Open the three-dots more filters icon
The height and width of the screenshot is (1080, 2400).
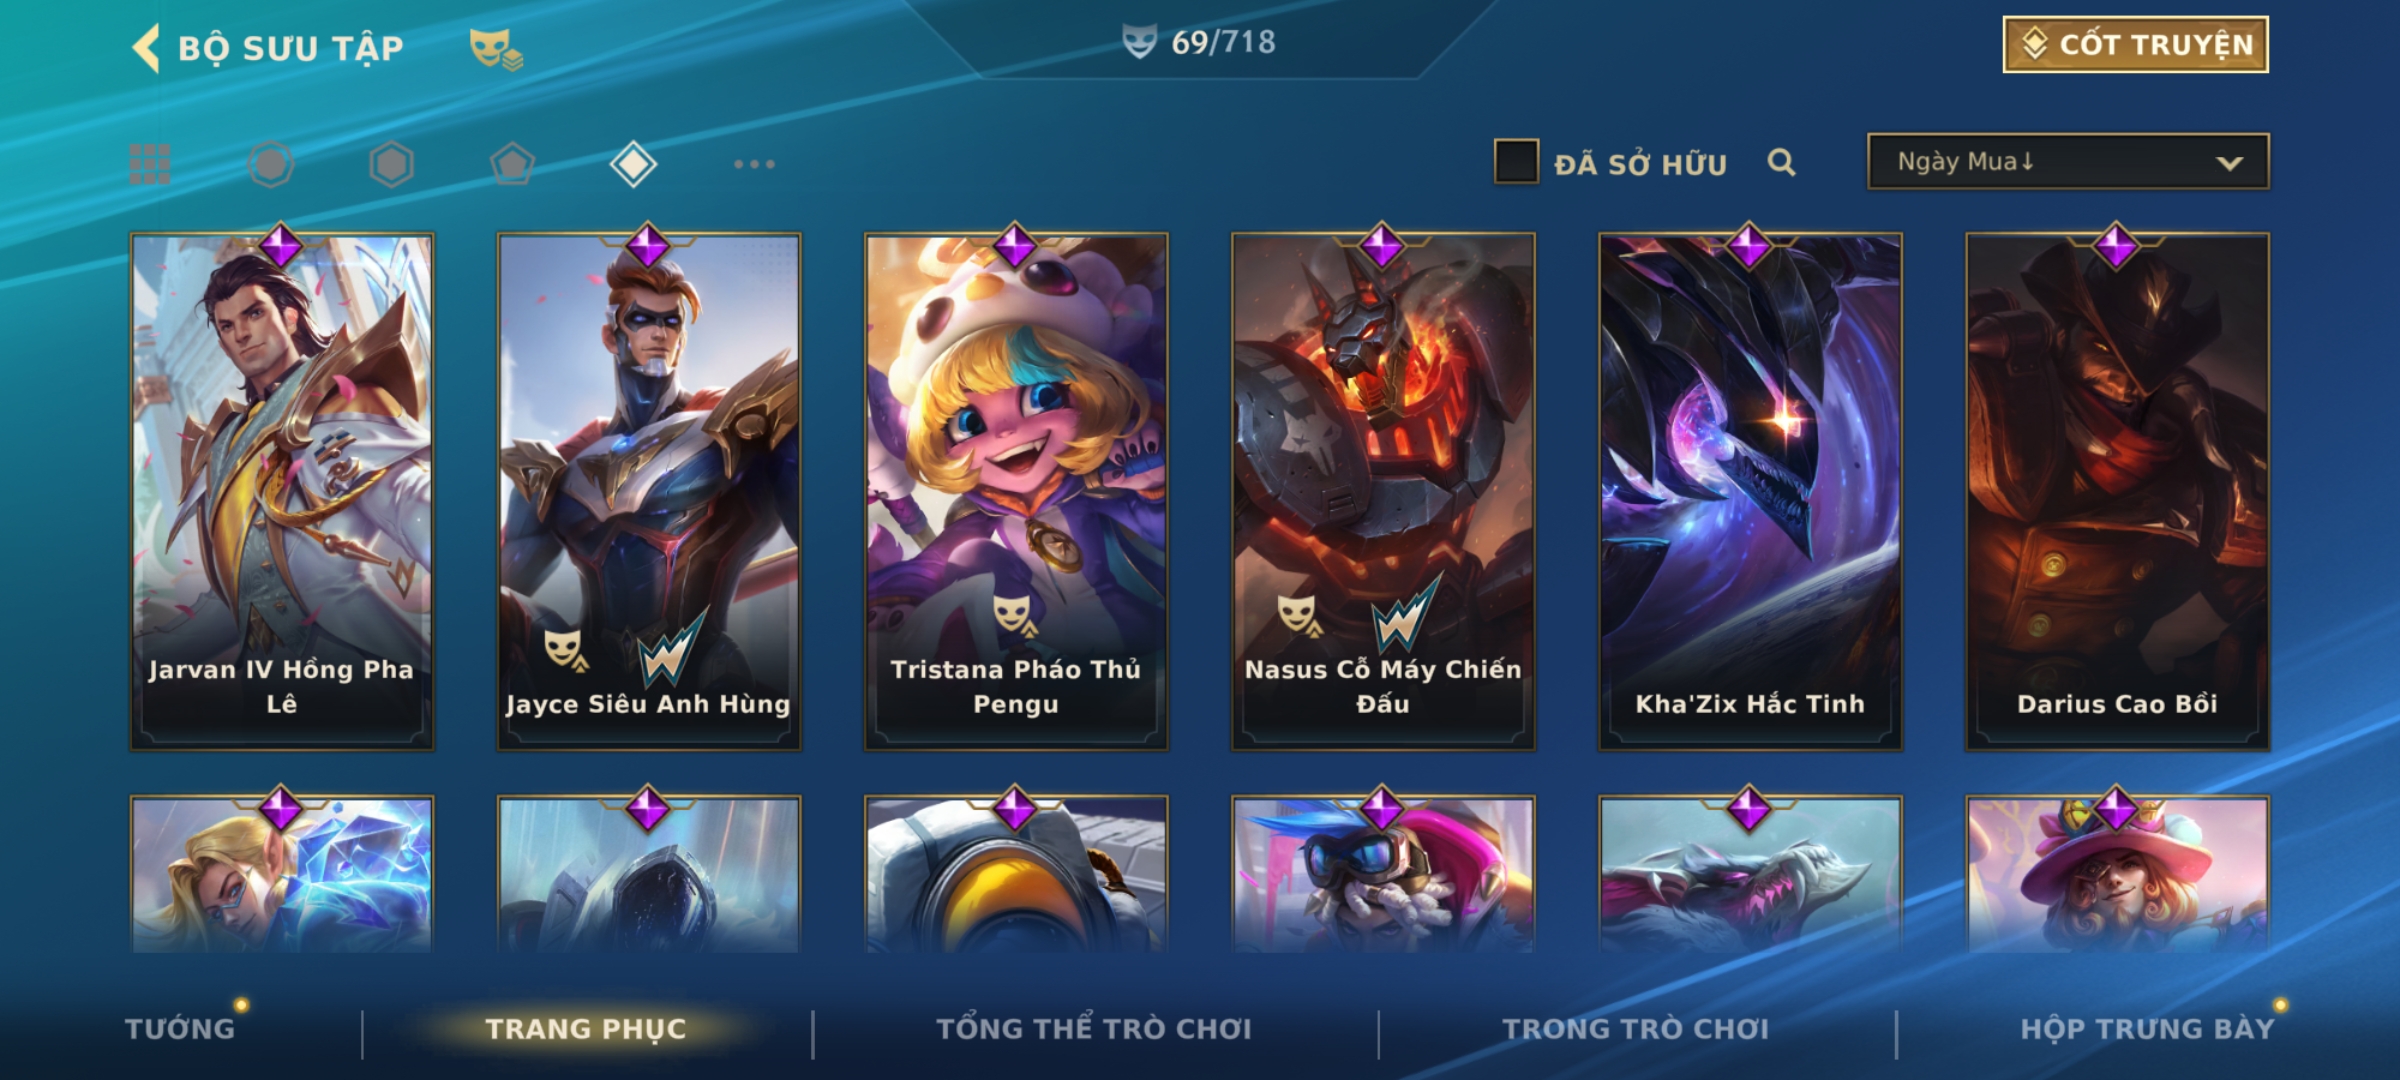point(754,164)
